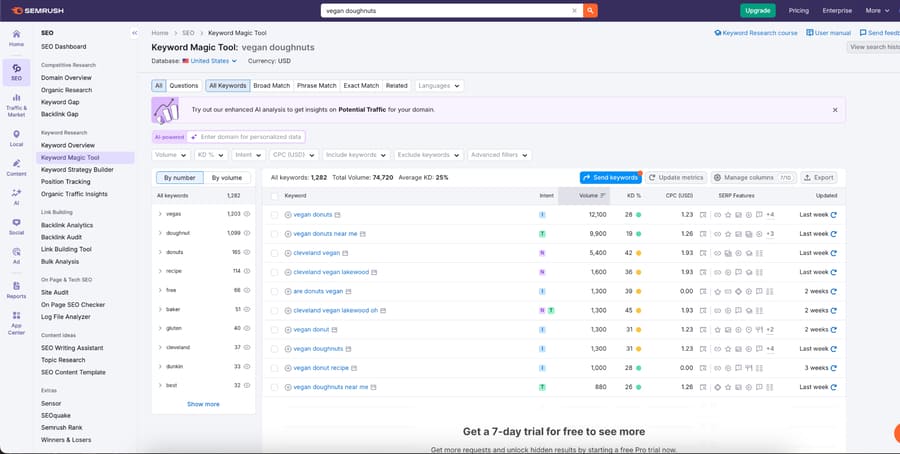The width and height of the screenshot is (900, 454).
Task: Open the CPC (USD) filter dropdown
Action: point(294,155)
